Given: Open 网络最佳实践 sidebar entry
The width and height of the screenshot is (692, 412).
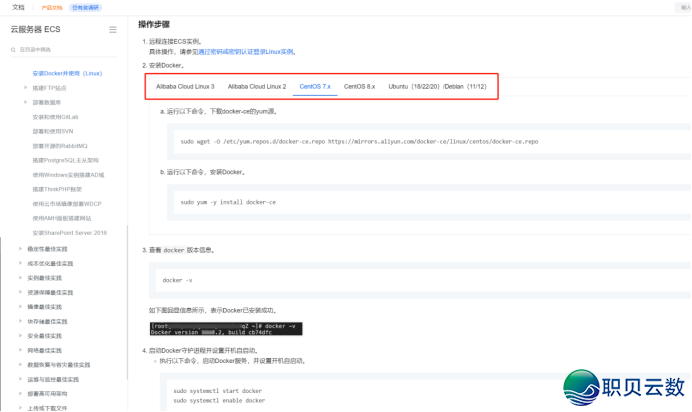Looking at the screenshot, I should tap(45, 351).
